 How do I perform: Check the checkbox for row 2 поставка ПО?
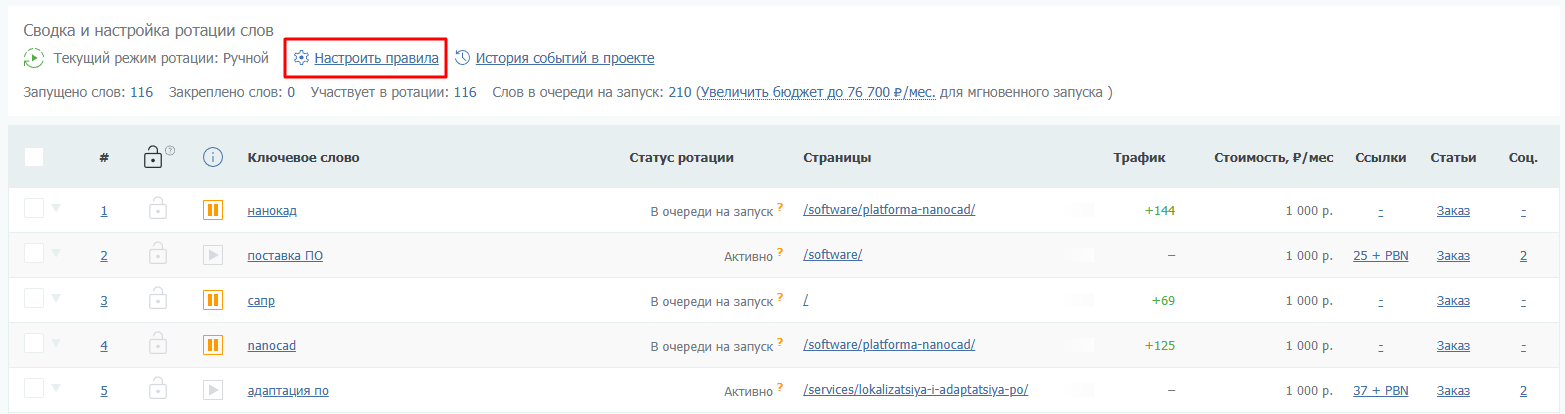34,254
